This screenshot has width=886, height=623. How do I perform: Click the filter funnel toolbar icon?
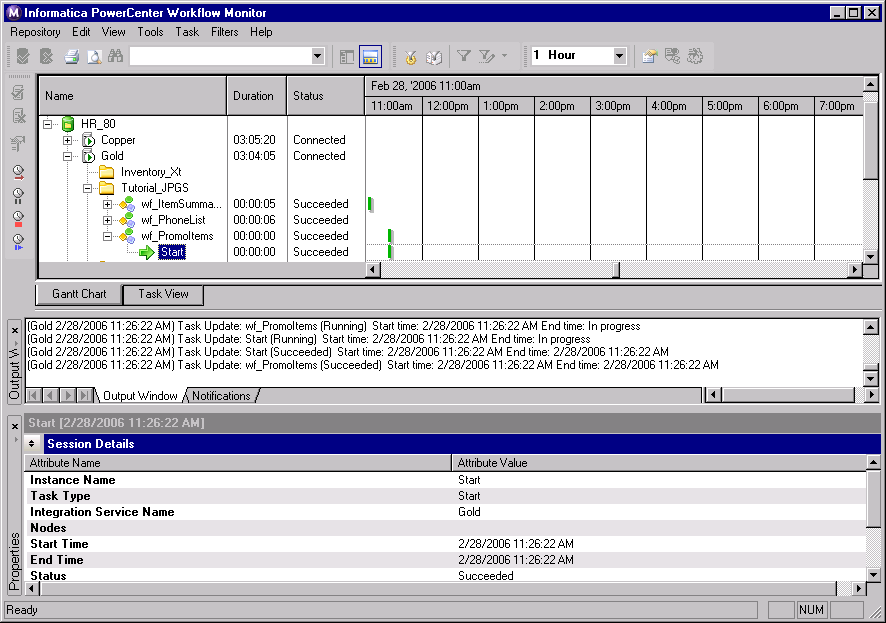464,56
